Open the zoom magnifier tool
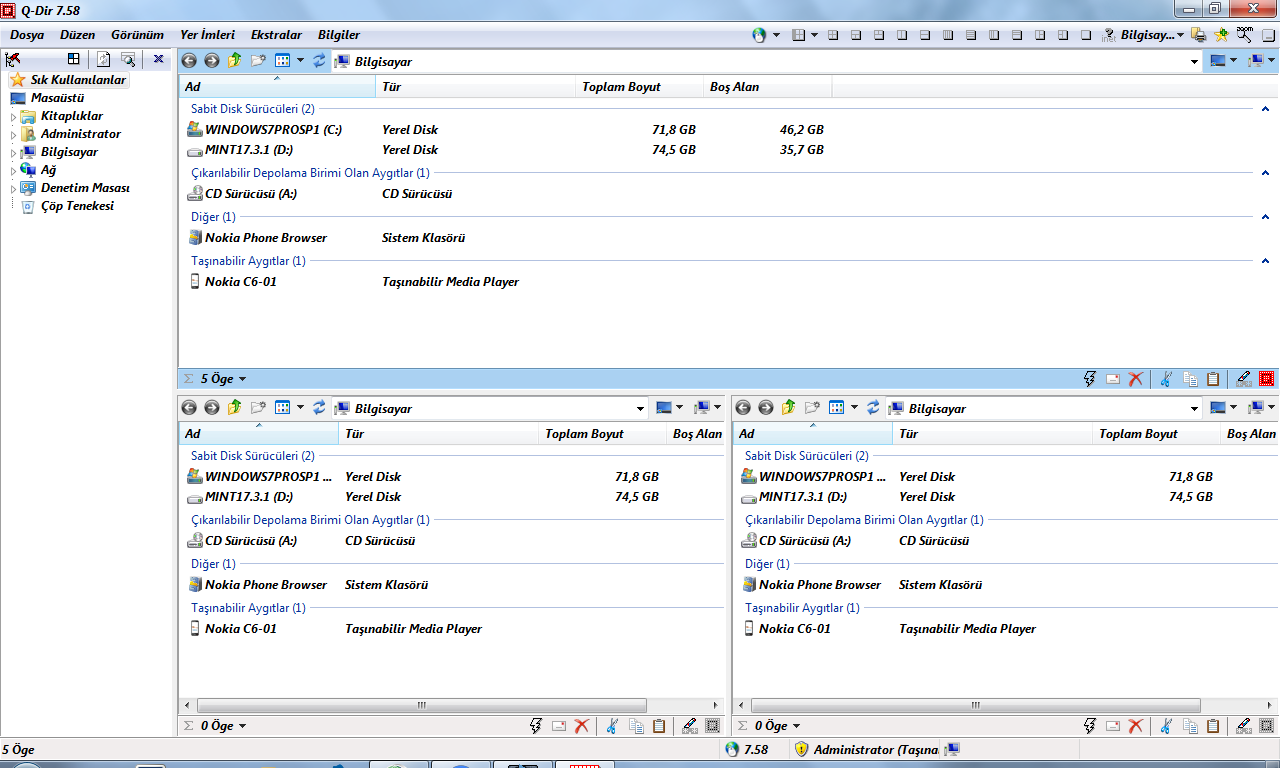 [x=1244, y=35]
